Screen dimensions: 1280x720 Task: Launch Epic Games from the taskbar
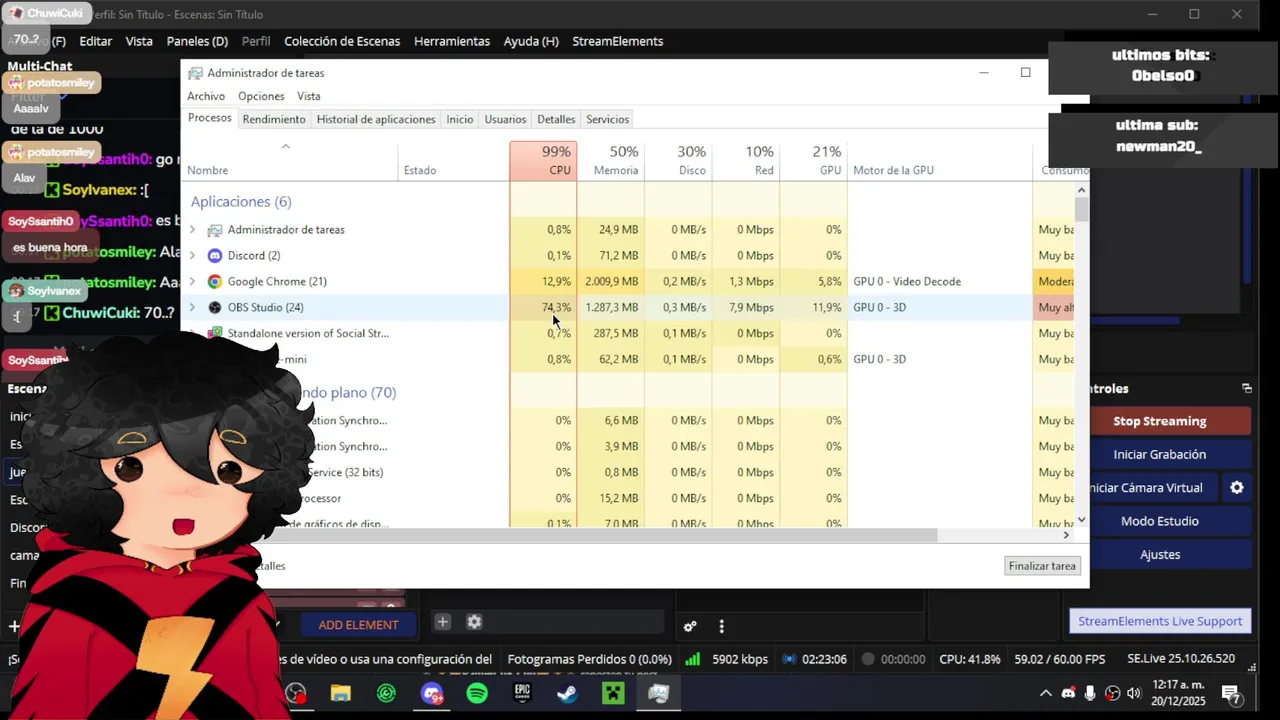522,693
